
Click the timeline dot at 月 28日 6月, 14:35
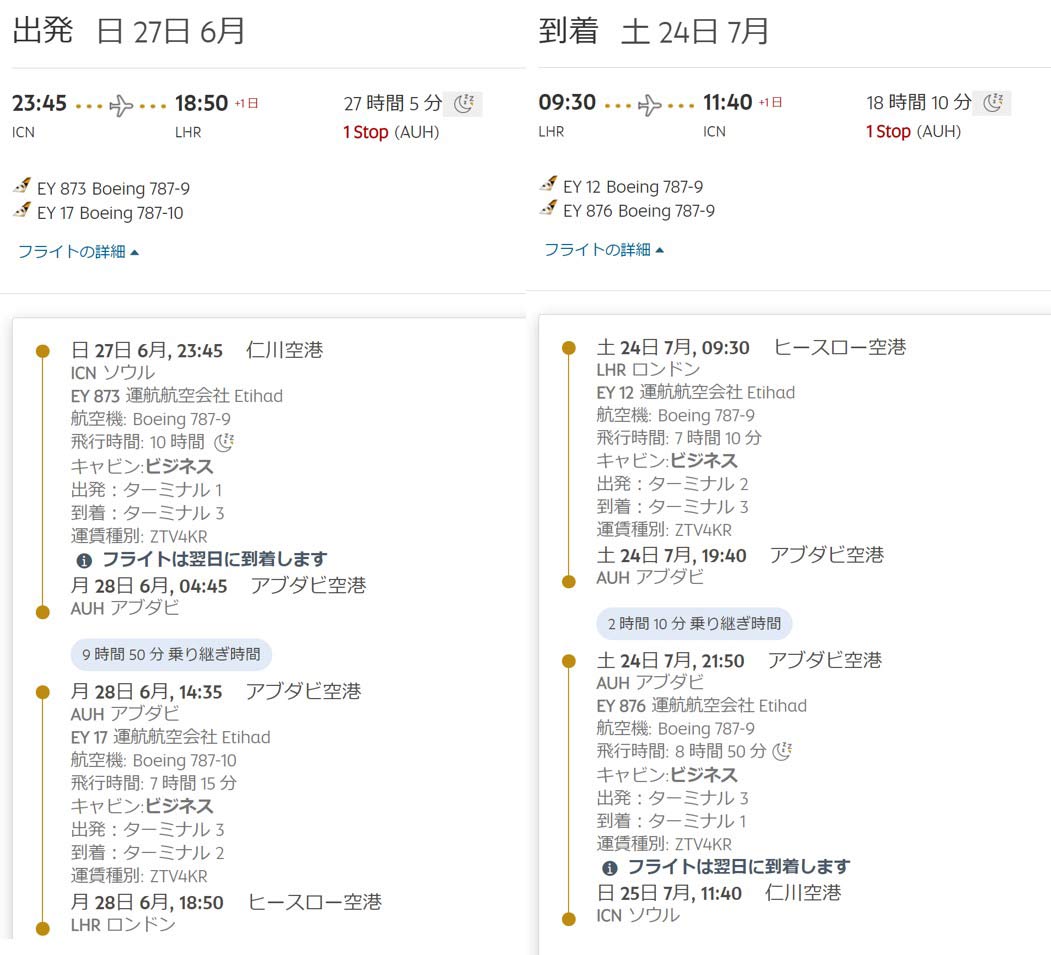42,691
